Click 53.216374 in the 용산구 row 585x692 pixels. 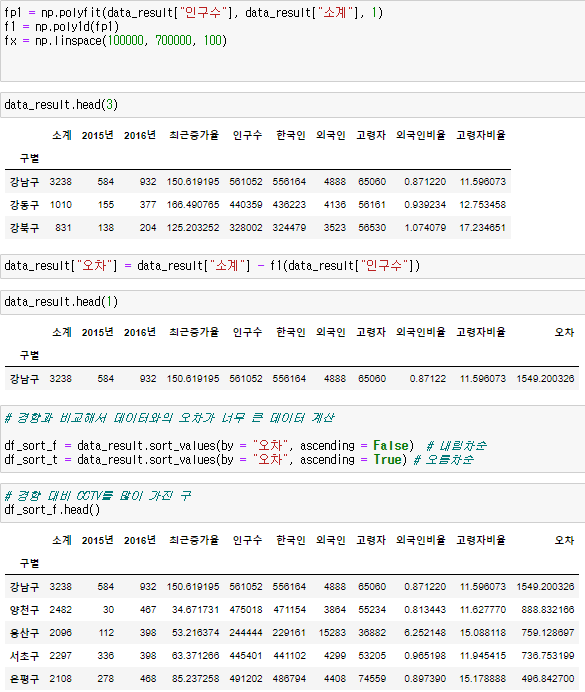coord(195,633)
